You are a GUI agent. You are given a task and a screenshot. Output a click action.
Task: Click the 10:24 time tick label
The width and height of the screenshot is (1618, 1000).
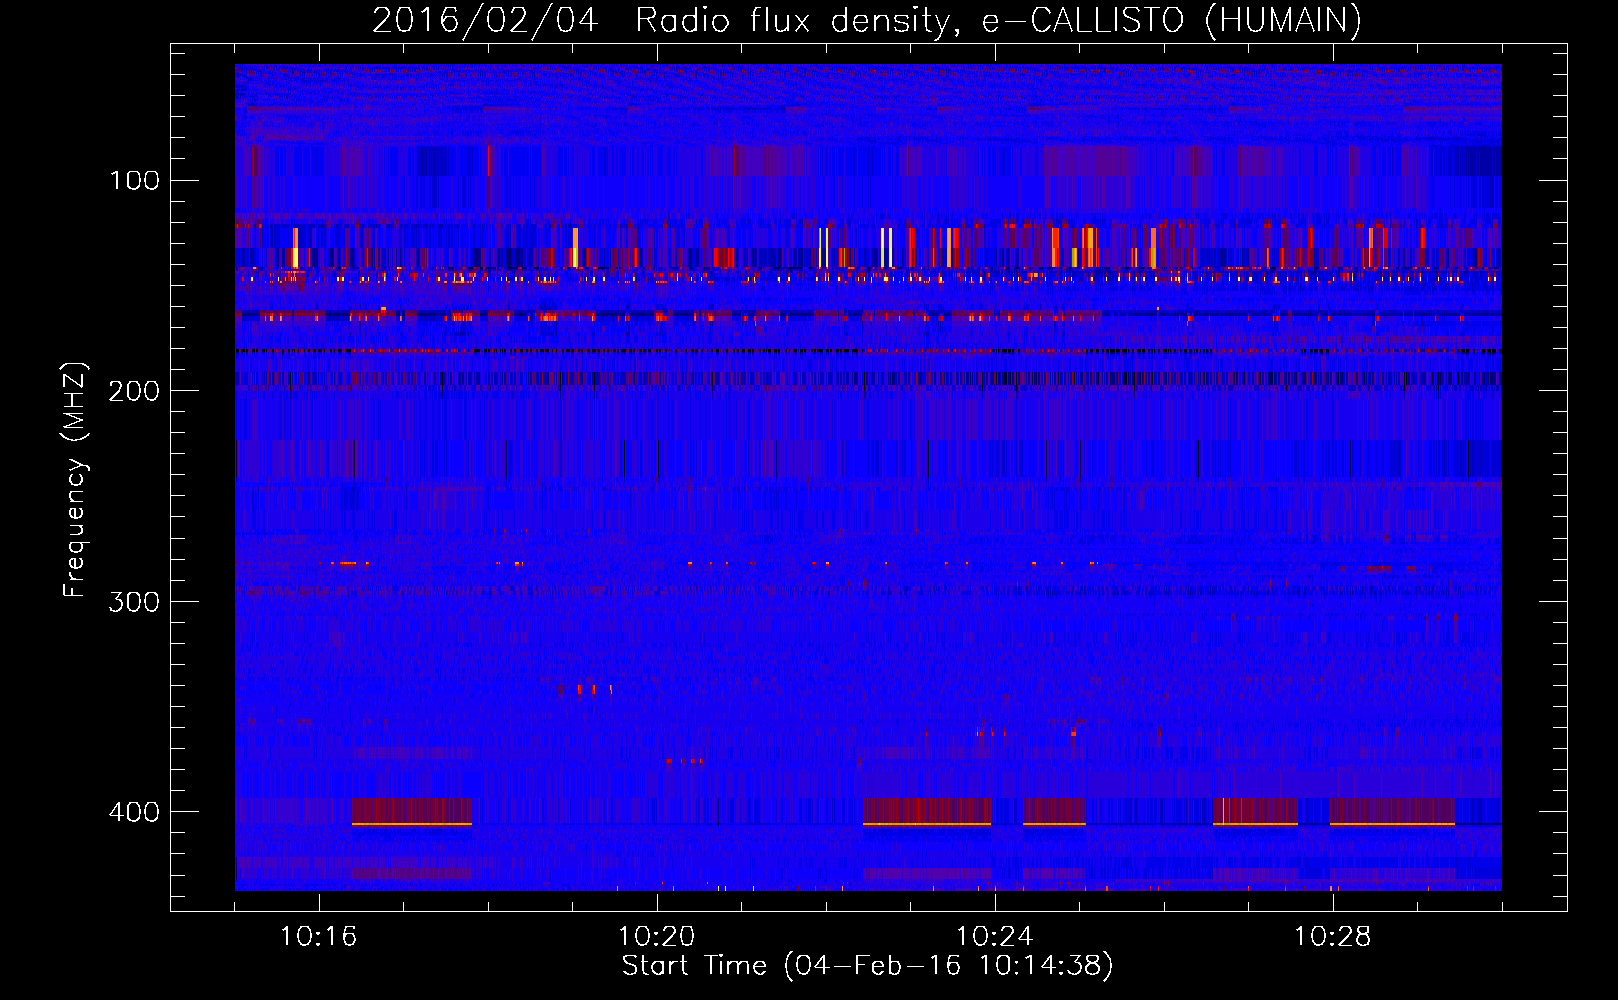click(x=994, y=936)
